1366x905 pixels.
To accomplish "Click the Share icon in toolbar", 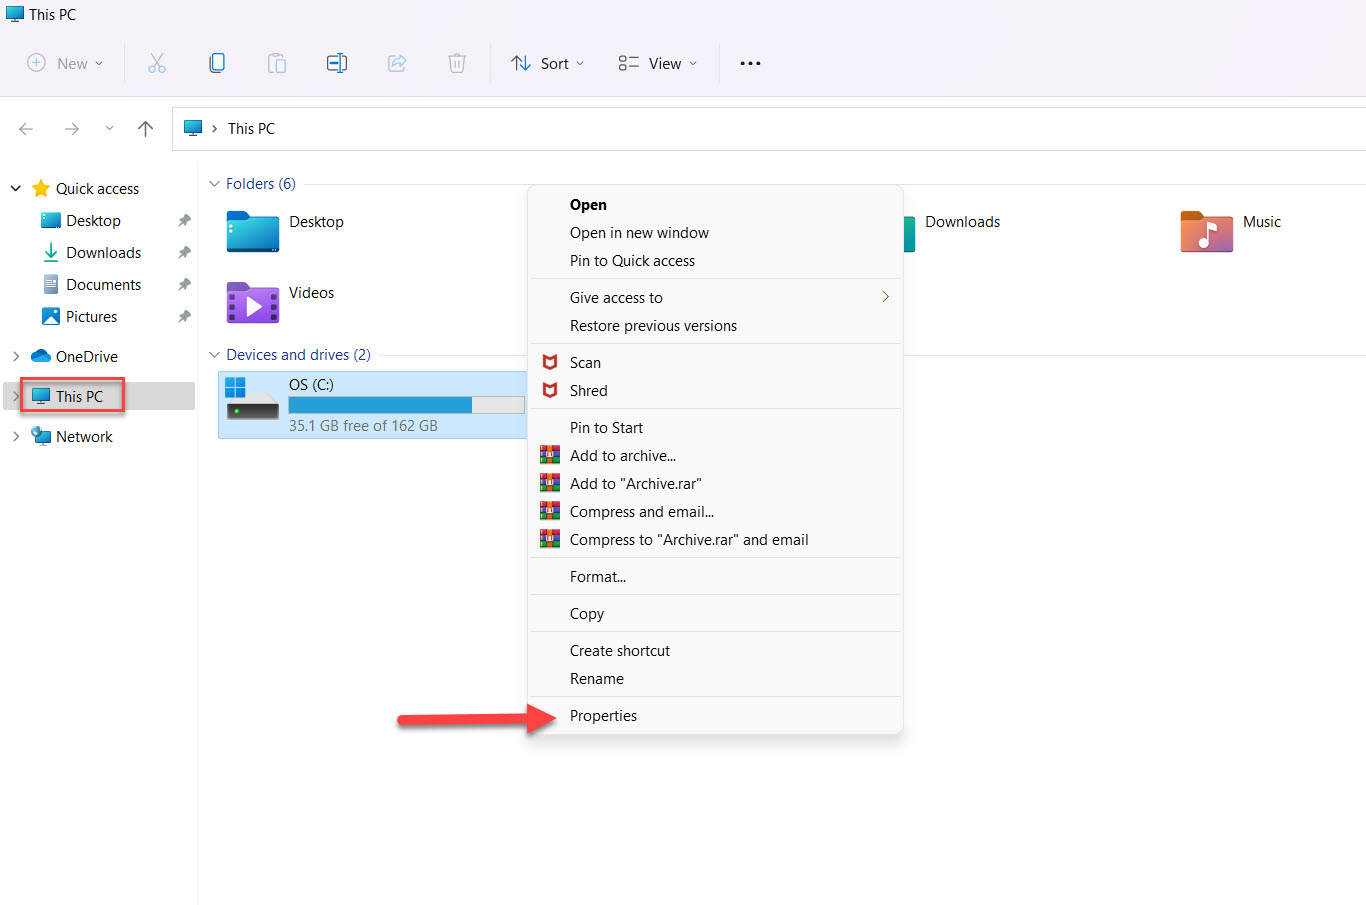I will (x=397, y=63).
